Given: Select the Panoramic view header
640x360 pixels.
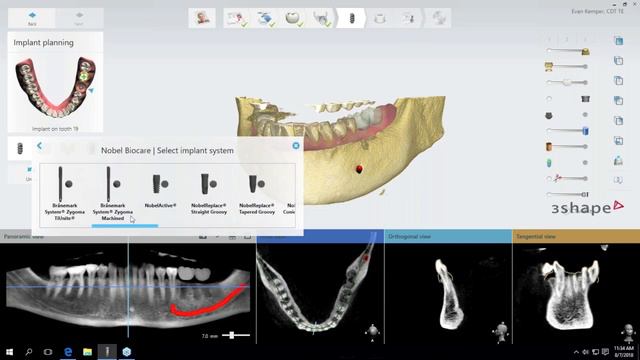Looking at the screenshot, I should click(128, 236).
